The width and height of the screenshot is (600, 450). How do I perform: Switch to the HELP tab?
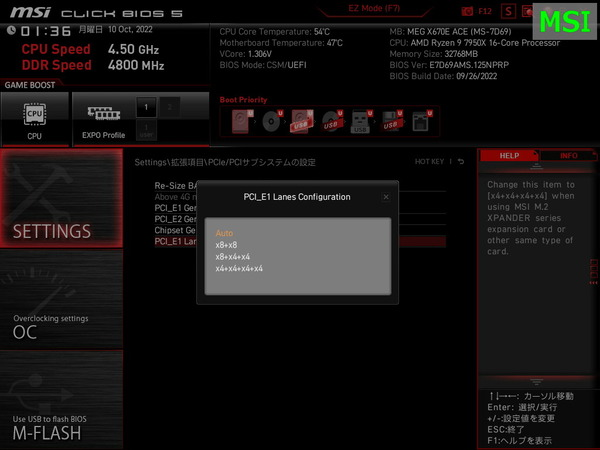(509, 156)
